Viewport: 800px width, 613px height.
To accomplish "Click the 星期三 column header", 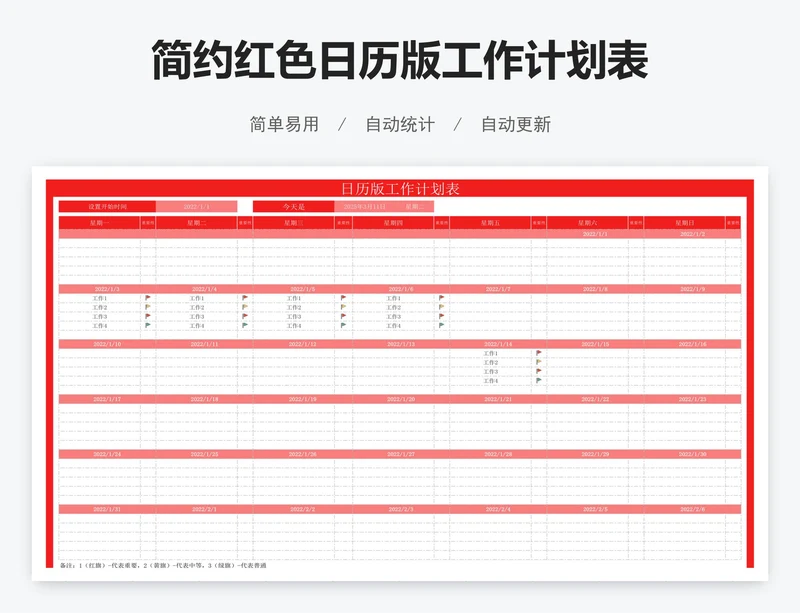I will [x=294, y=223].
